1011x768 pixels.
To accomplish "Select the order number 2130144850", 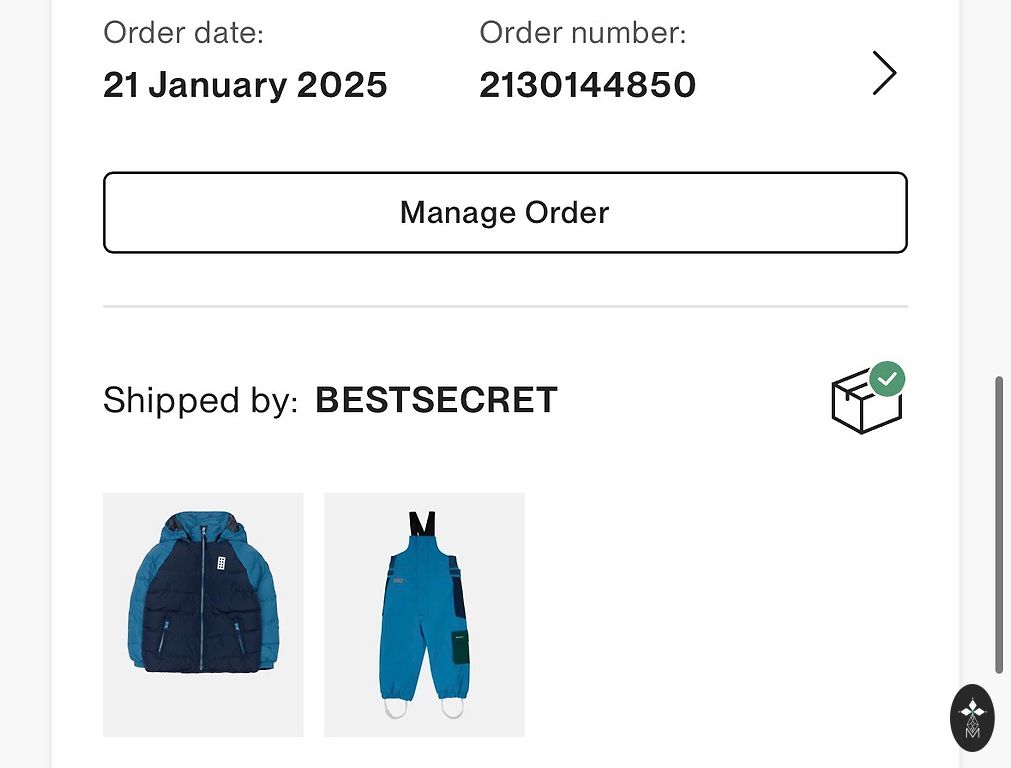I will point(587,85).
